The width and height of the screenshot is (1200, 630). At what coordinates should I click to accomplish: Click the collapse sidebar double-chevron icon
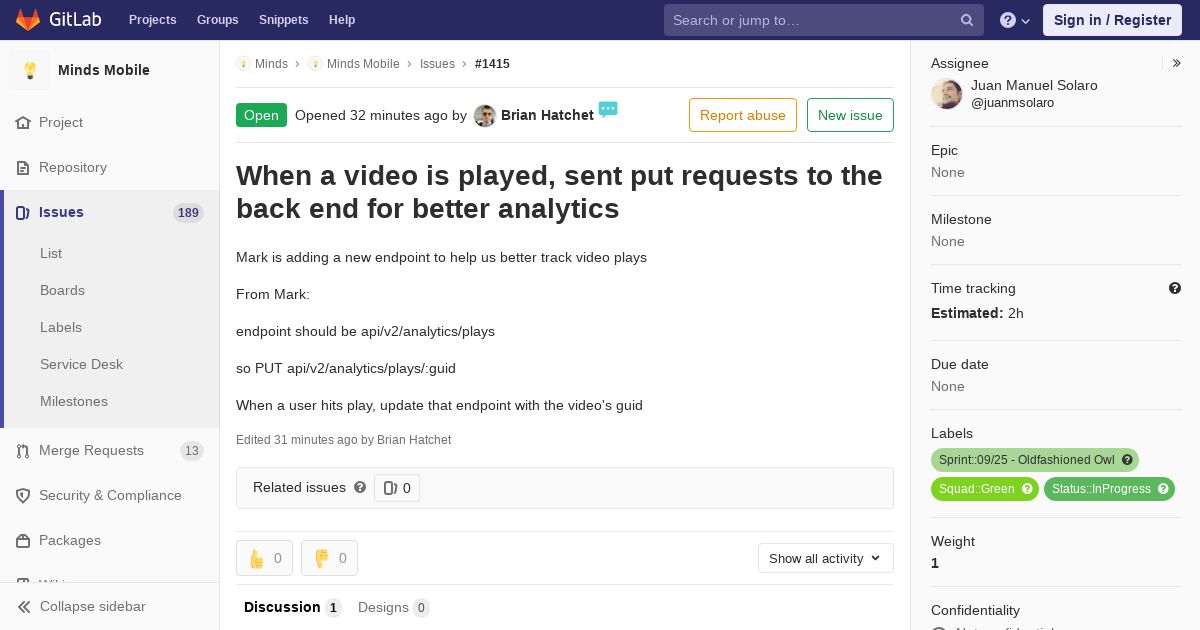point(24,606)
